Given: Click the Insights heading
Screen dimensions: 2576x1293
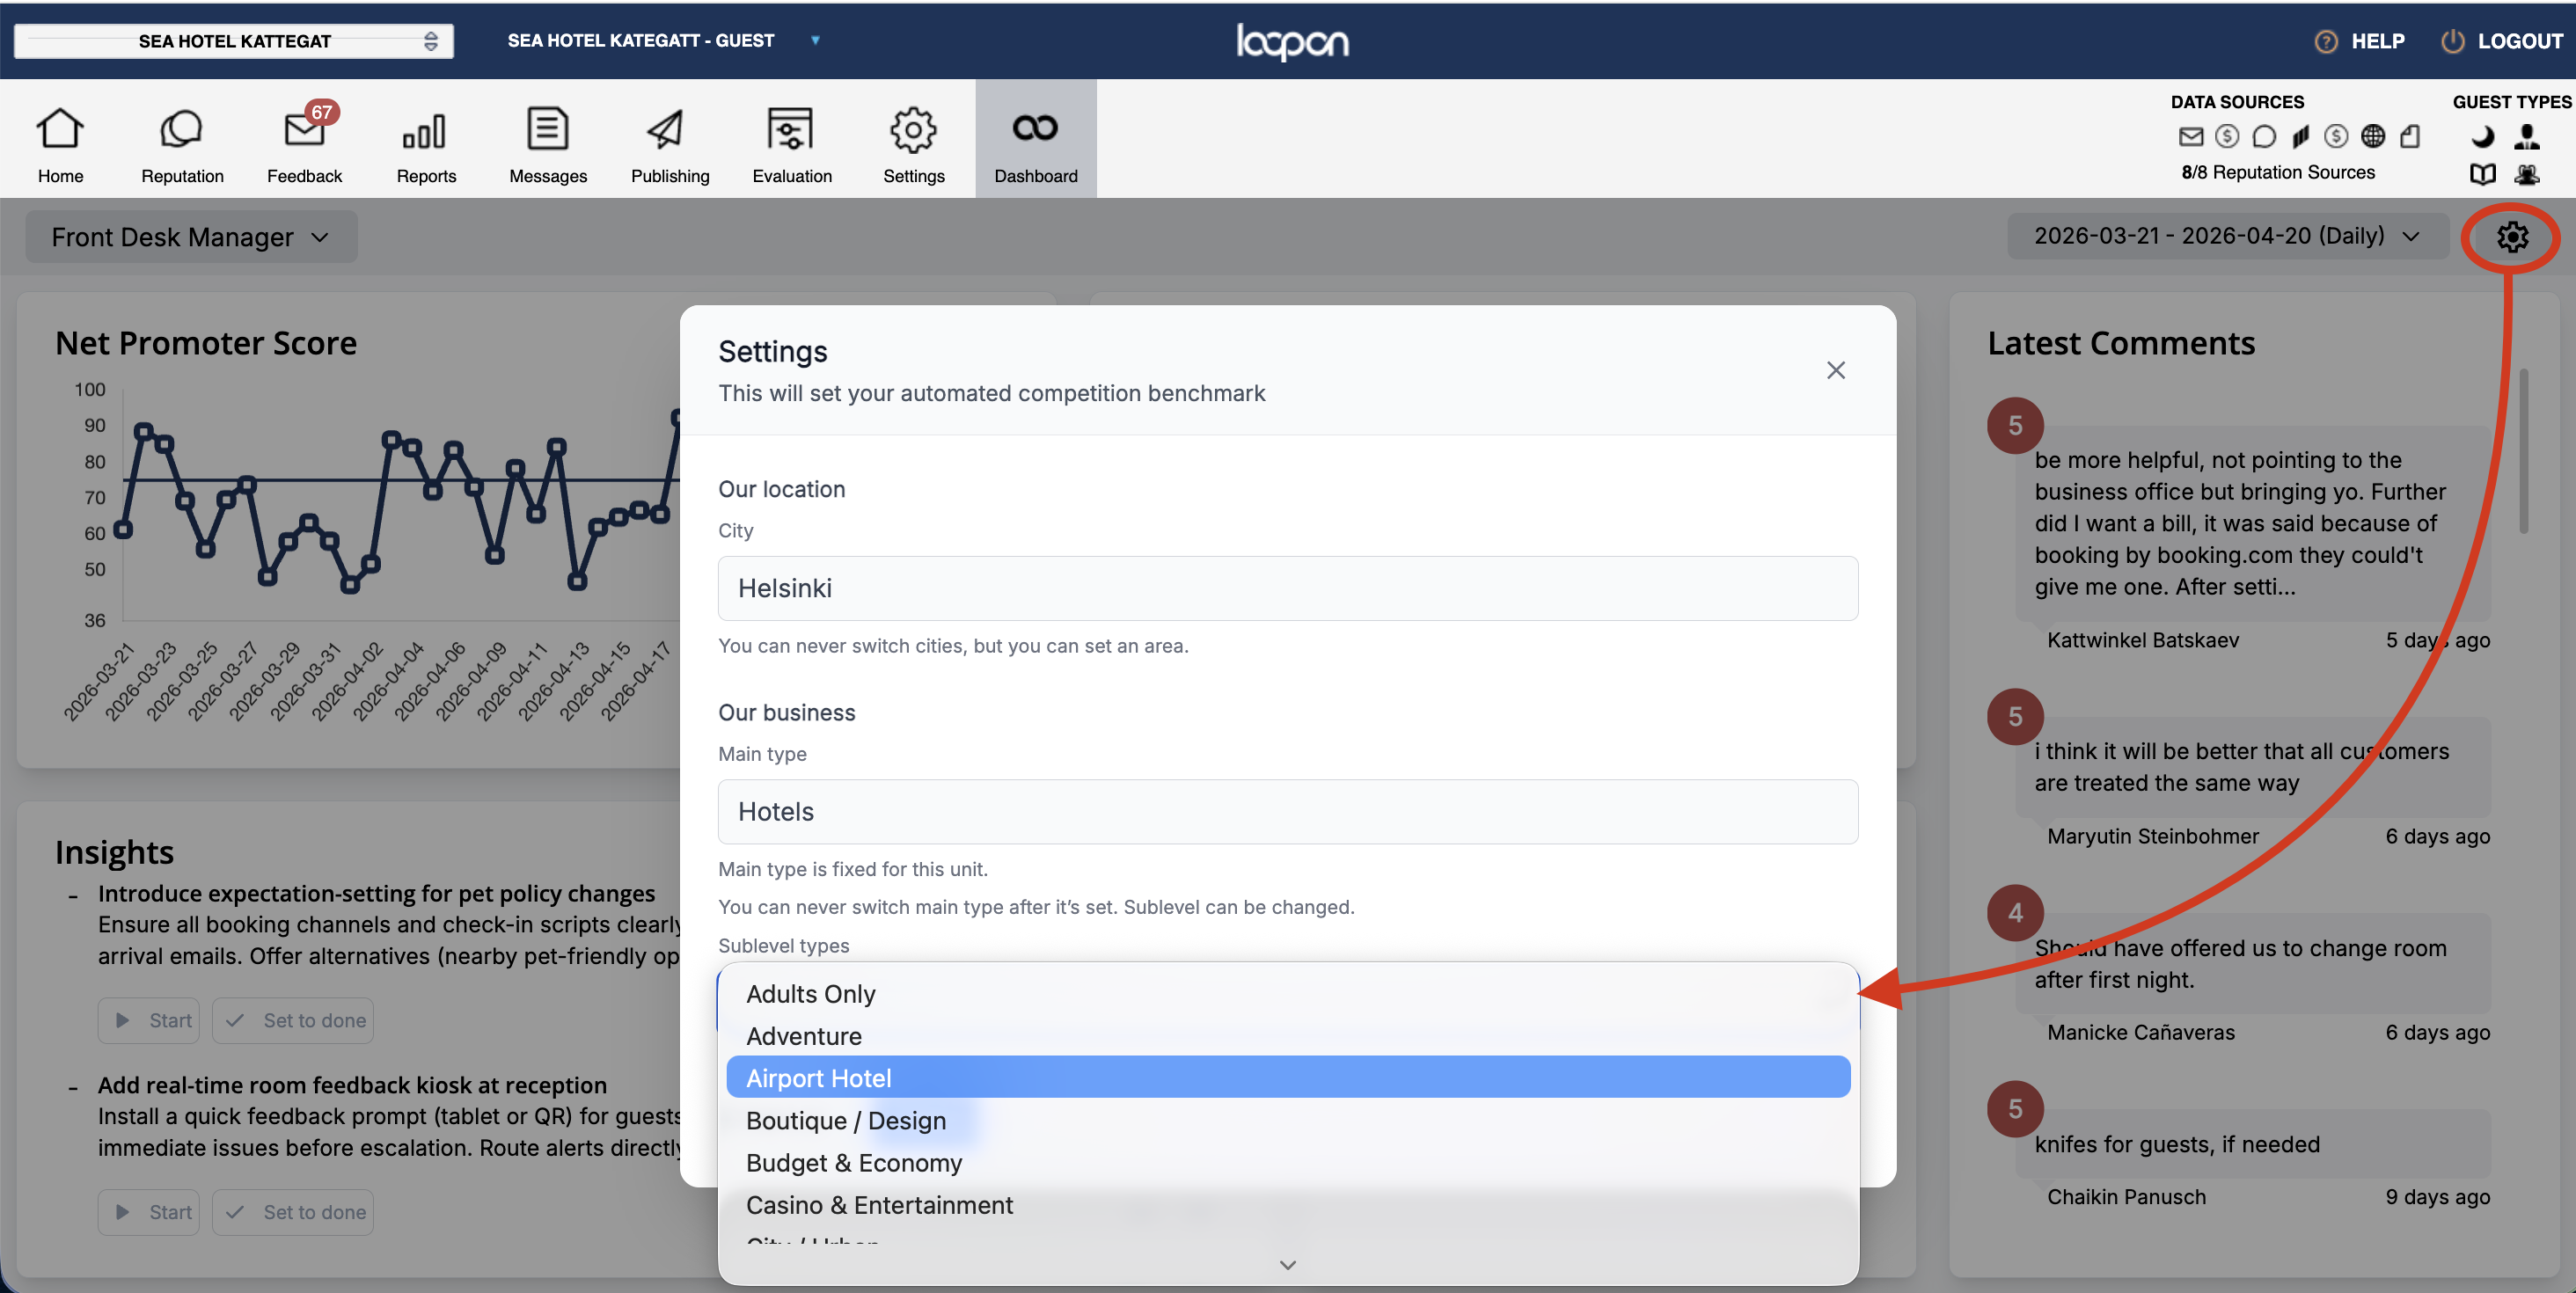Looking at the screenshot, I should [114, 852].
